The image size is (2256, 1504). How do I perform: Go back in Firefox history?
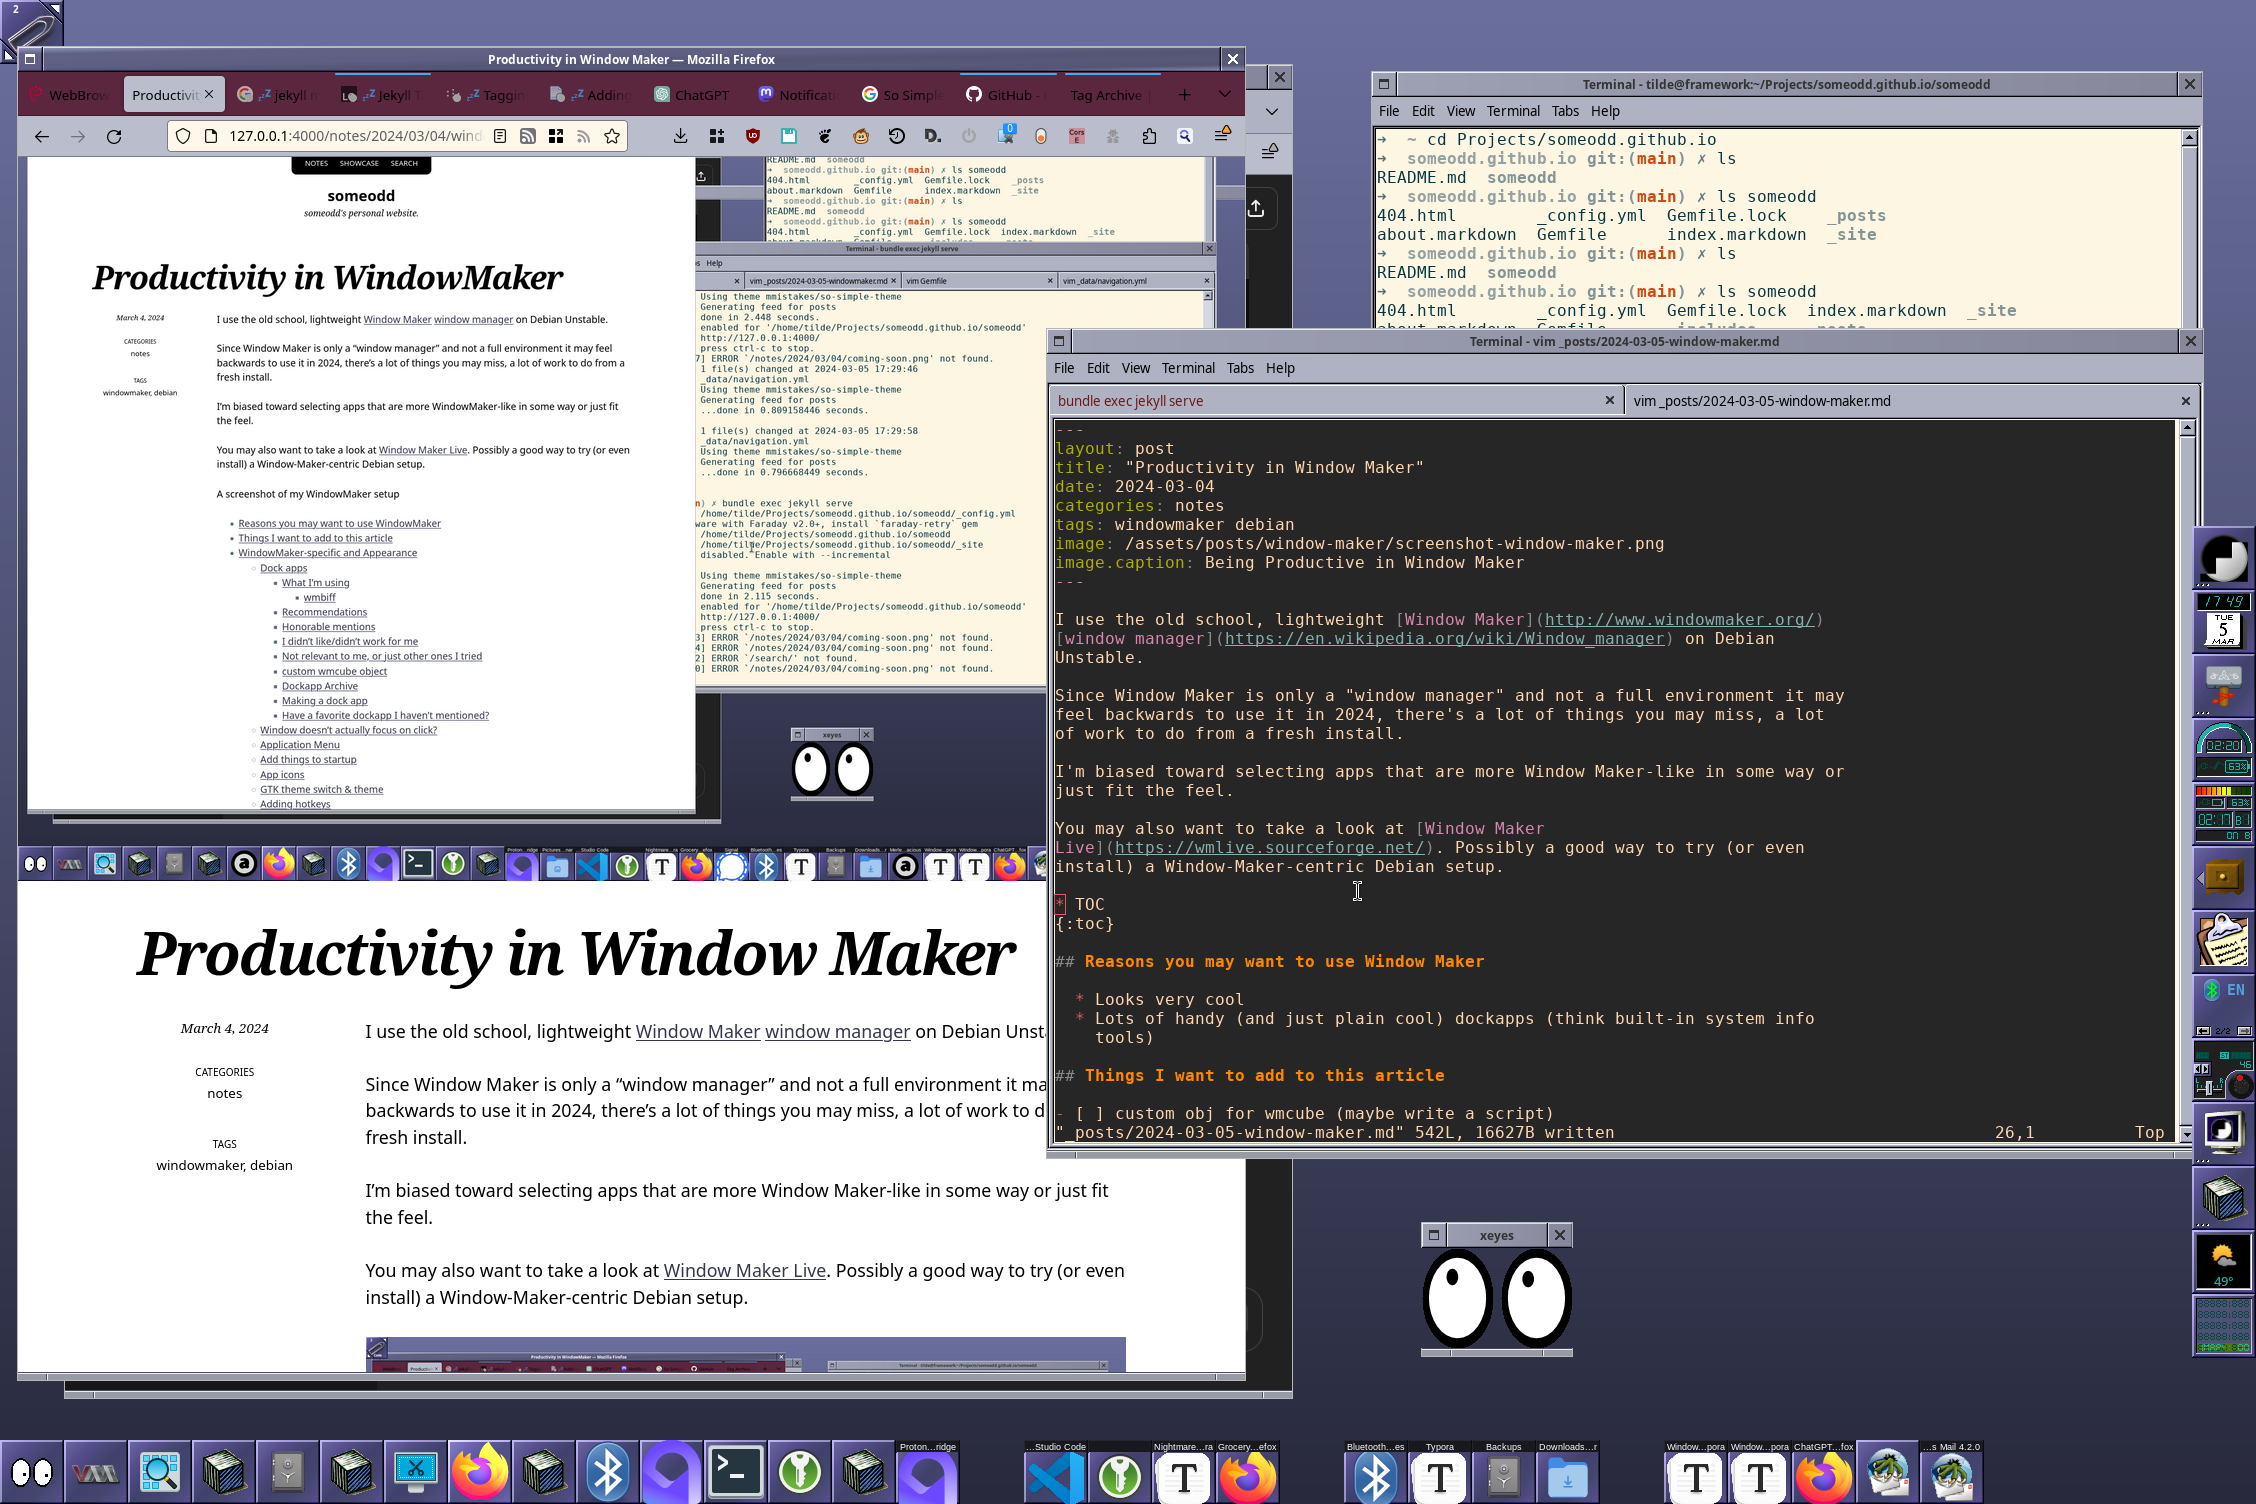click(42, 136)
